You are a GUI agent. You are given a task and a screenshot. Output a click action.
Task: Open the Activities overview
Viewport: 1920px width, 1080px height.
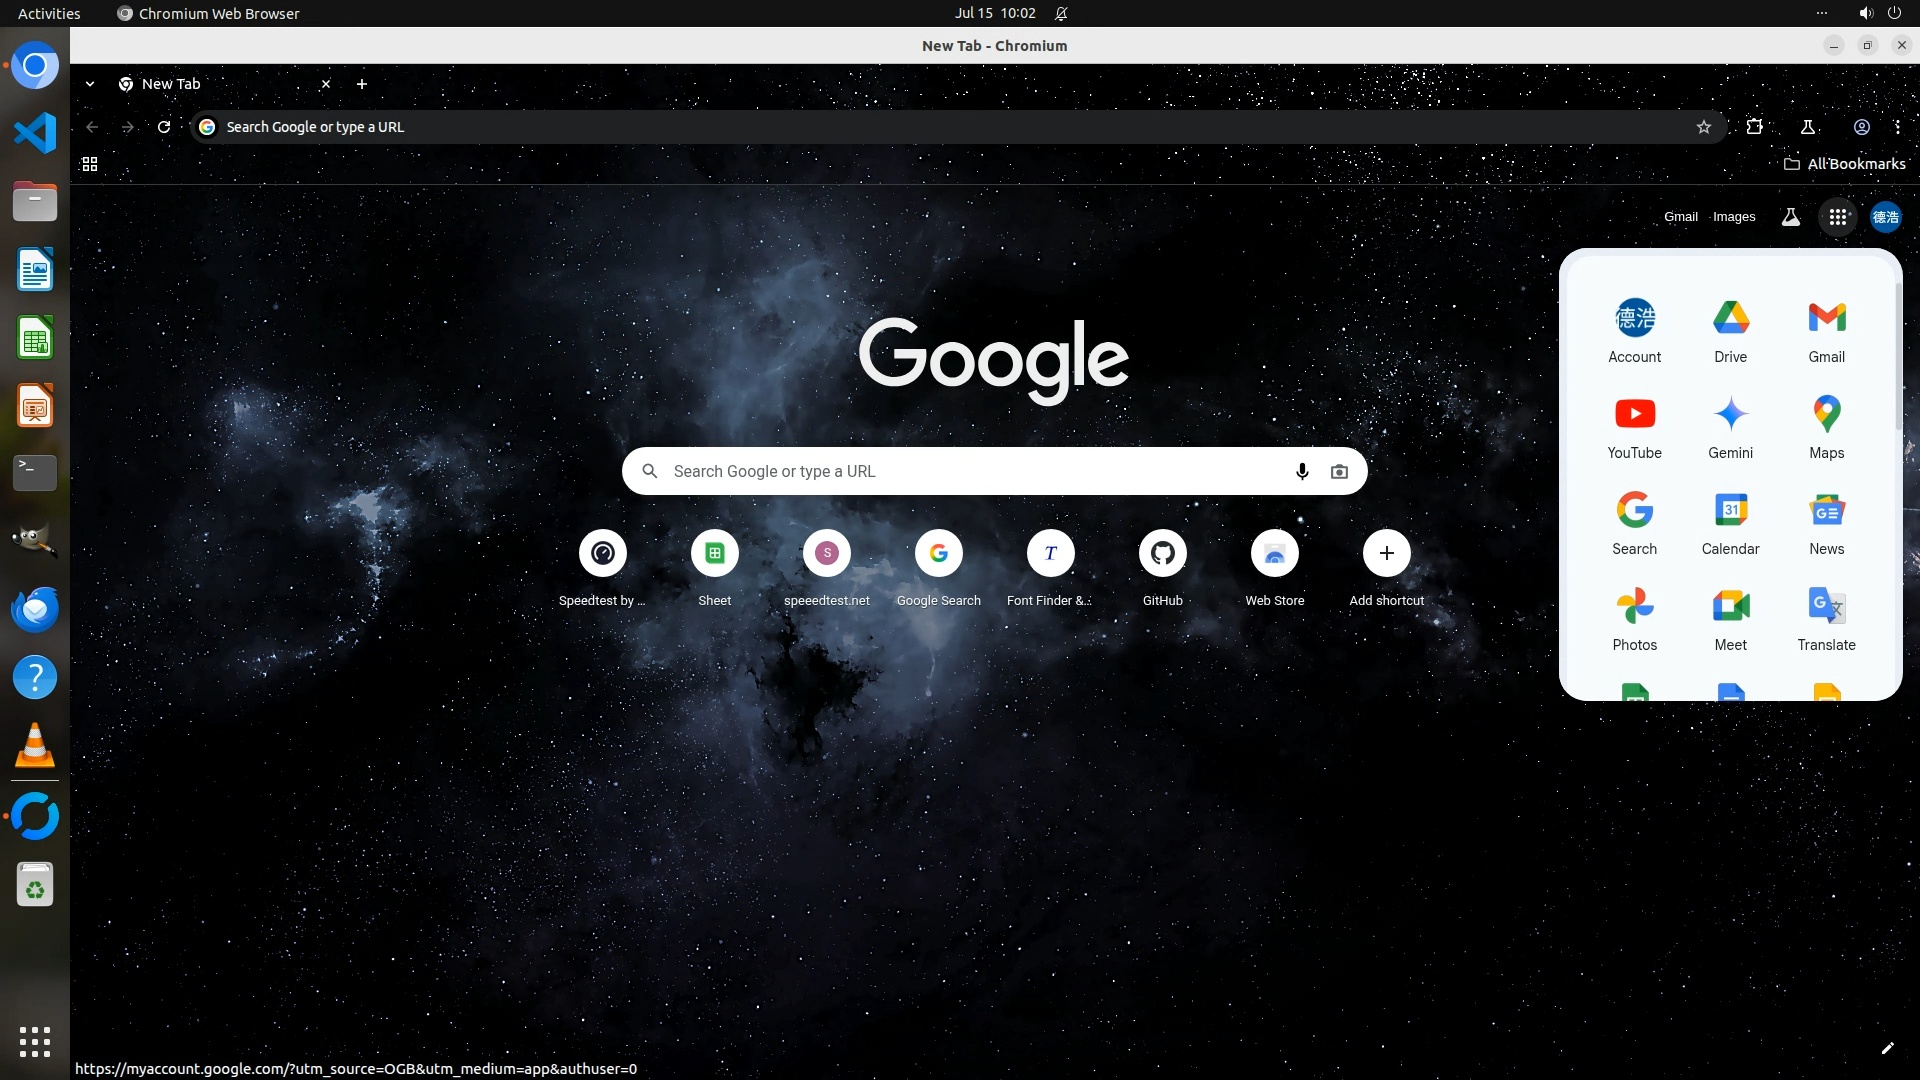tap(49, 13)
